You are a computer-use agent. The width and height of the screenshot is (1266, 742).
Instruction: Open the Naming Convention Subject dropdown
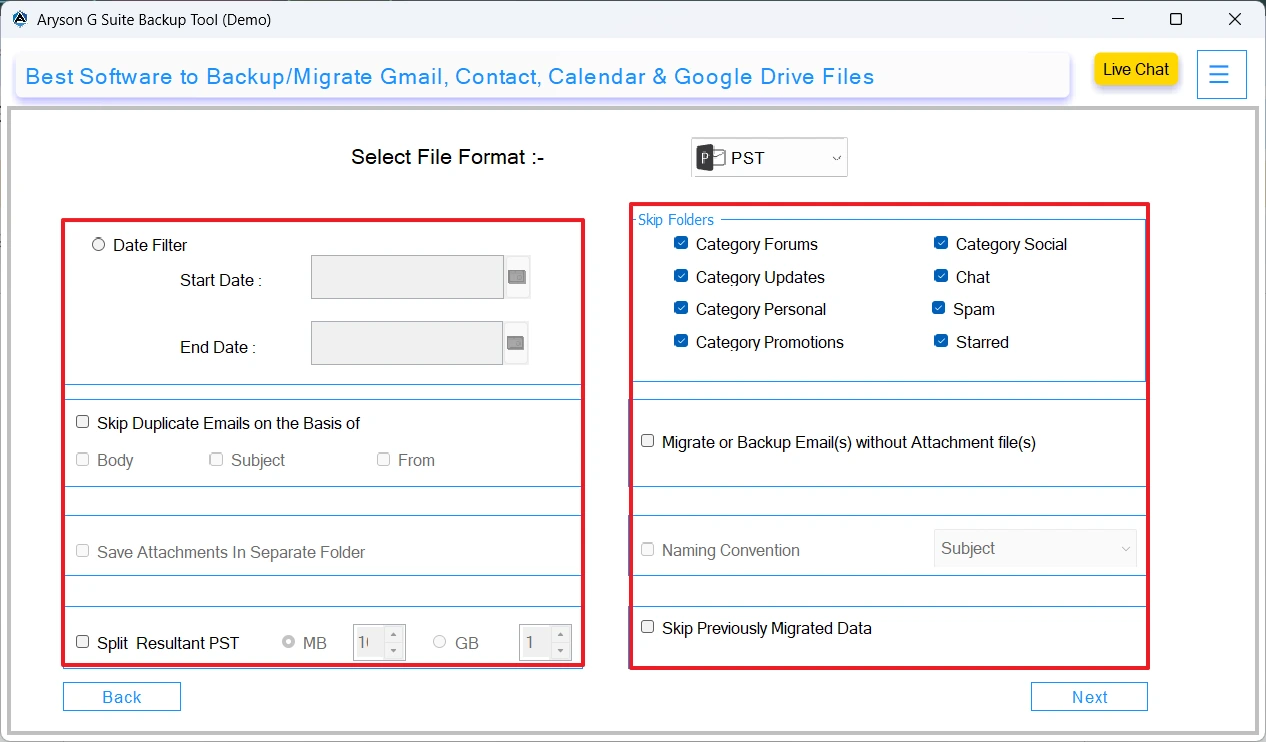[x=1035, y=548]
